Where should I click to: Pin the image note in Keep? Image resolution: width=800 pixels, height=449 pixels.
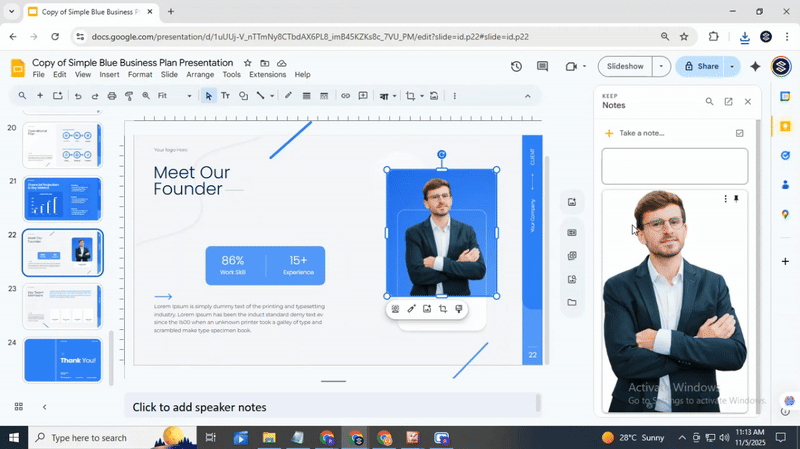pos(737,199)
